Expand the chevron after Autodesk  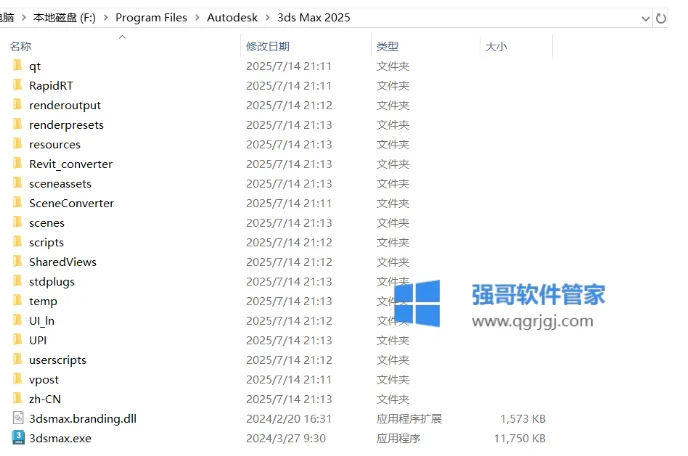click(267, 18)
